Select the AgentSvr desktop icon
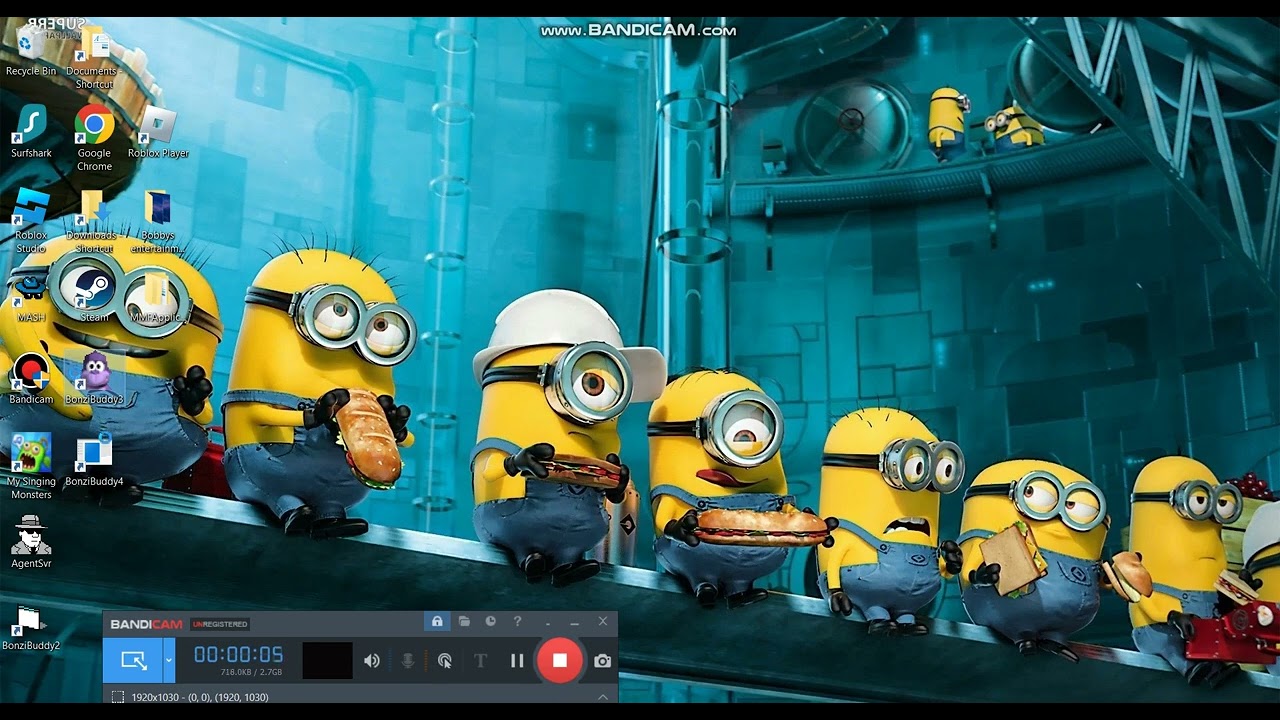Image resolution: width=1280 pixels, height=720 pixels. point(31,541)
